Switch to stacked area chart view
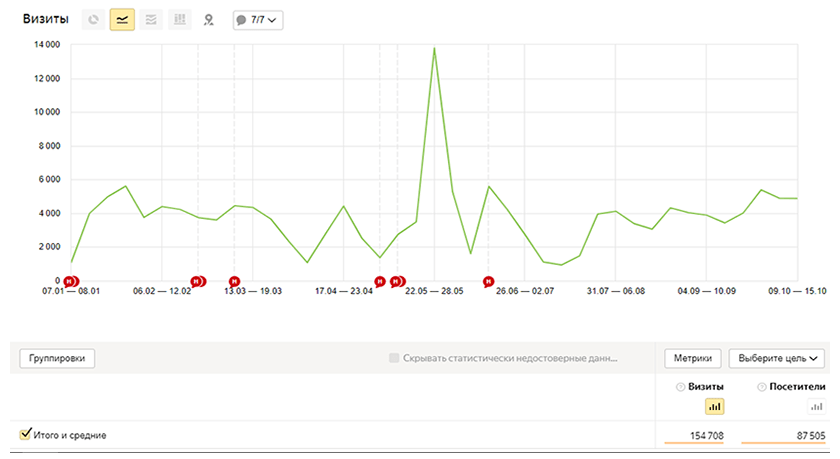840x459 pixels. [x=151, y=19]
